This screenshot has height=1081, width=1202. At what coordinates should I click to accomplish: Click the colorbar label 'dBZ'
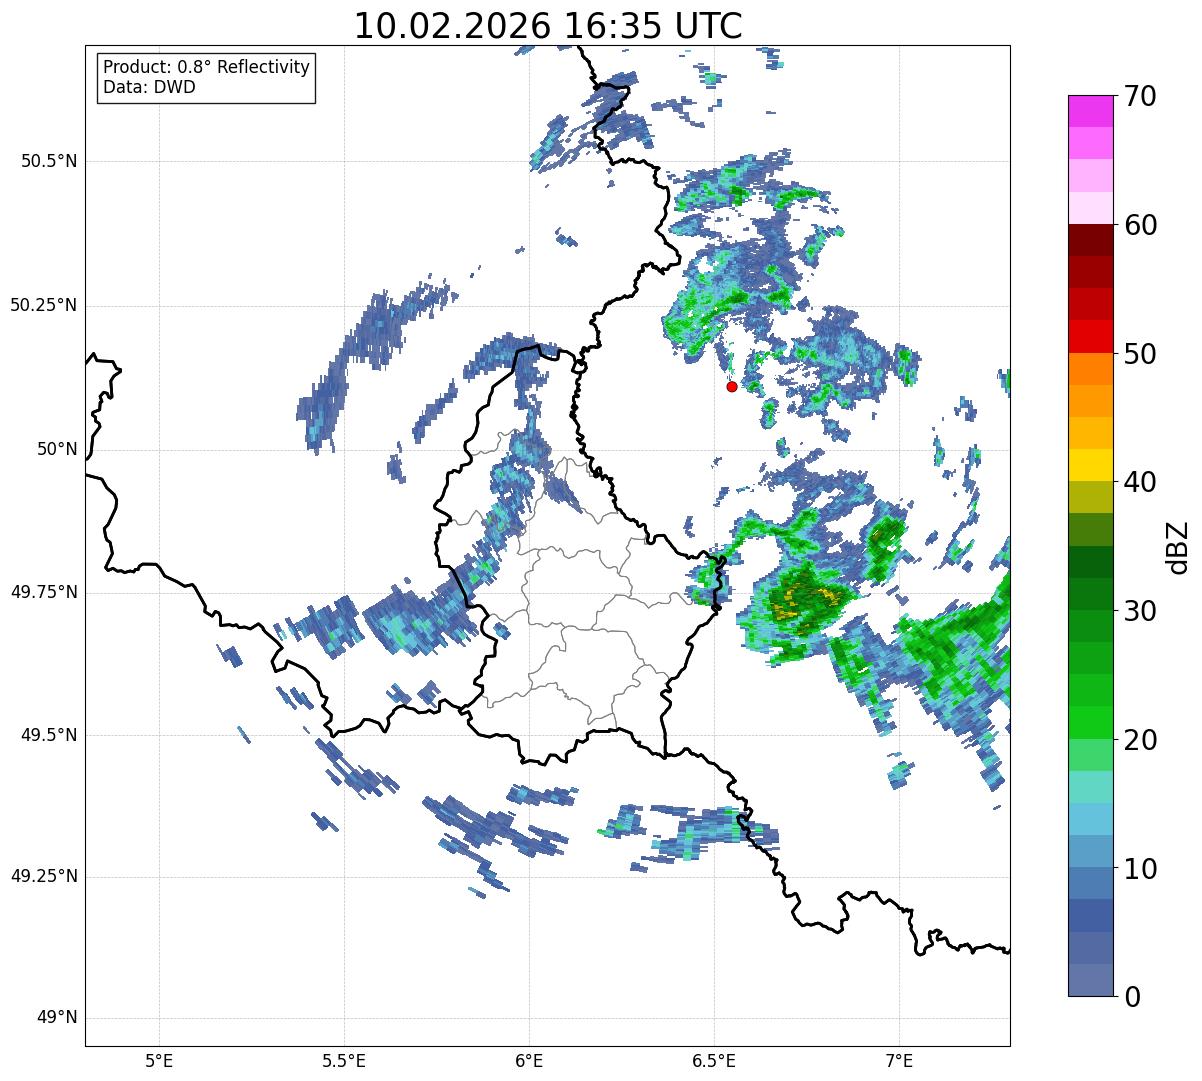(1177, 547)
